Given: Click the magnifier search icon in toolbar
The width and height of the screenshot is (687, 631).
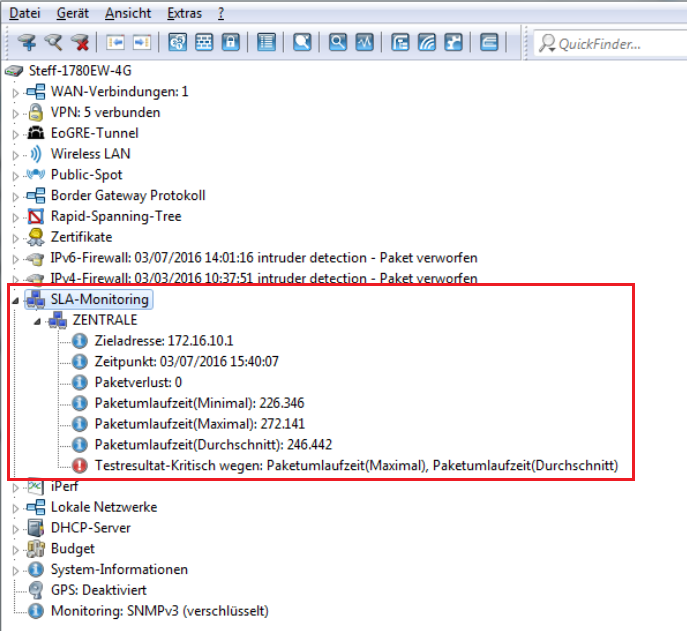Looking at the screenshot, I should tap(338, 43).
